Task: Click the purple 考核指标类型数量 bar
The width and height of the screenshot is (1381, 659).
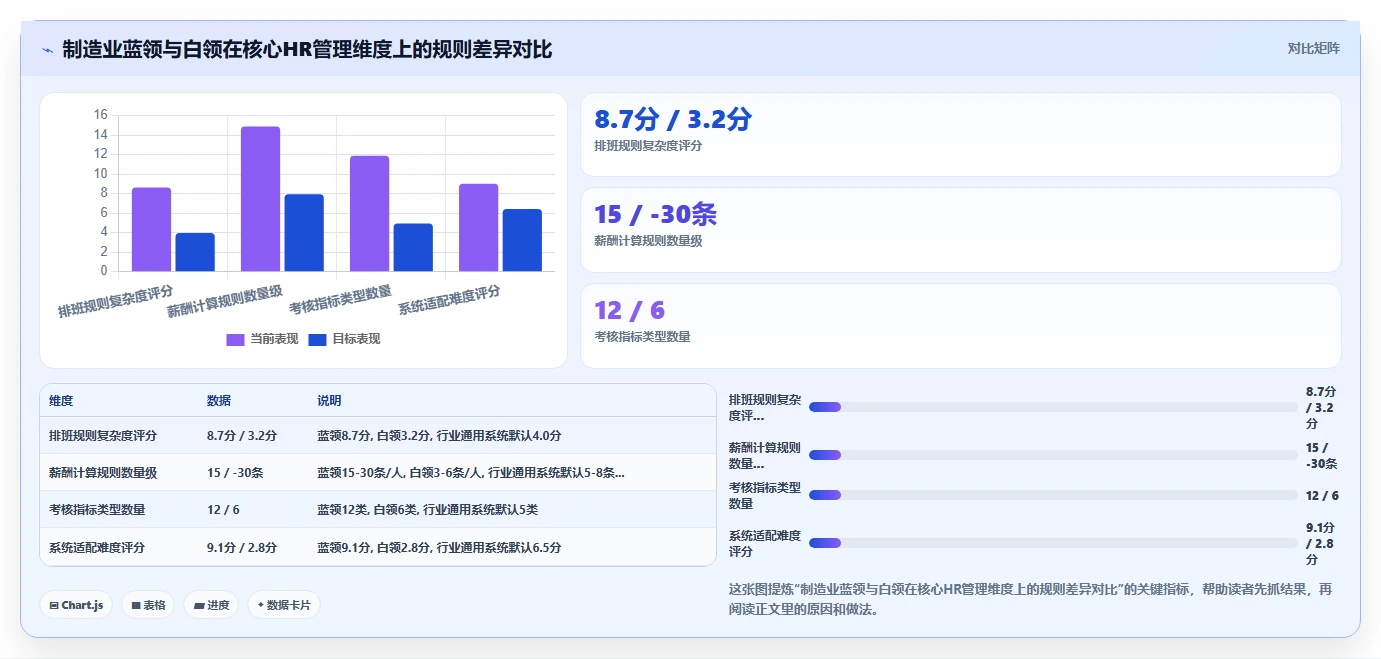Action: [369, 213]
